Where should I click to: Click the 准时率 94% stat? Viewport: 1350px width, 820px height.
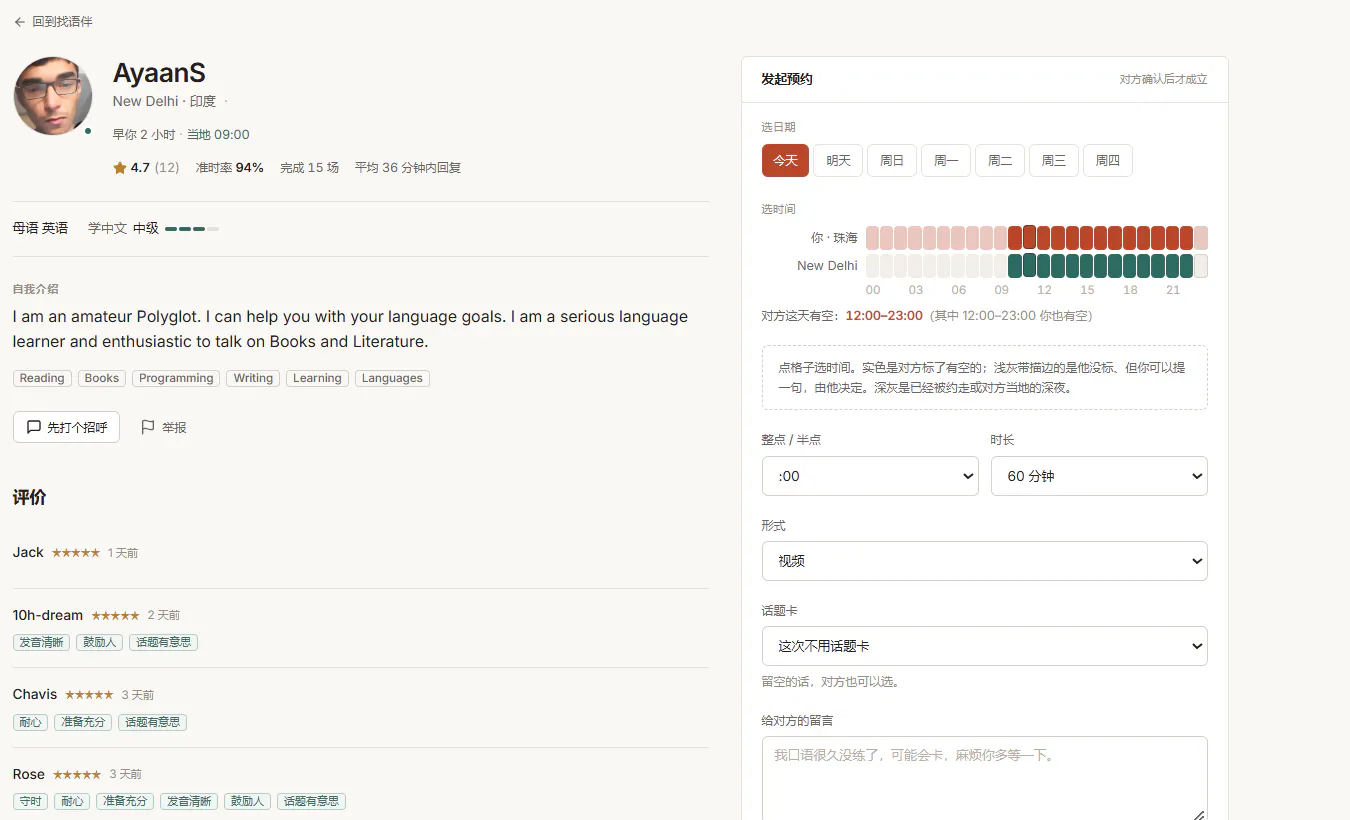(x=230, y=168)
